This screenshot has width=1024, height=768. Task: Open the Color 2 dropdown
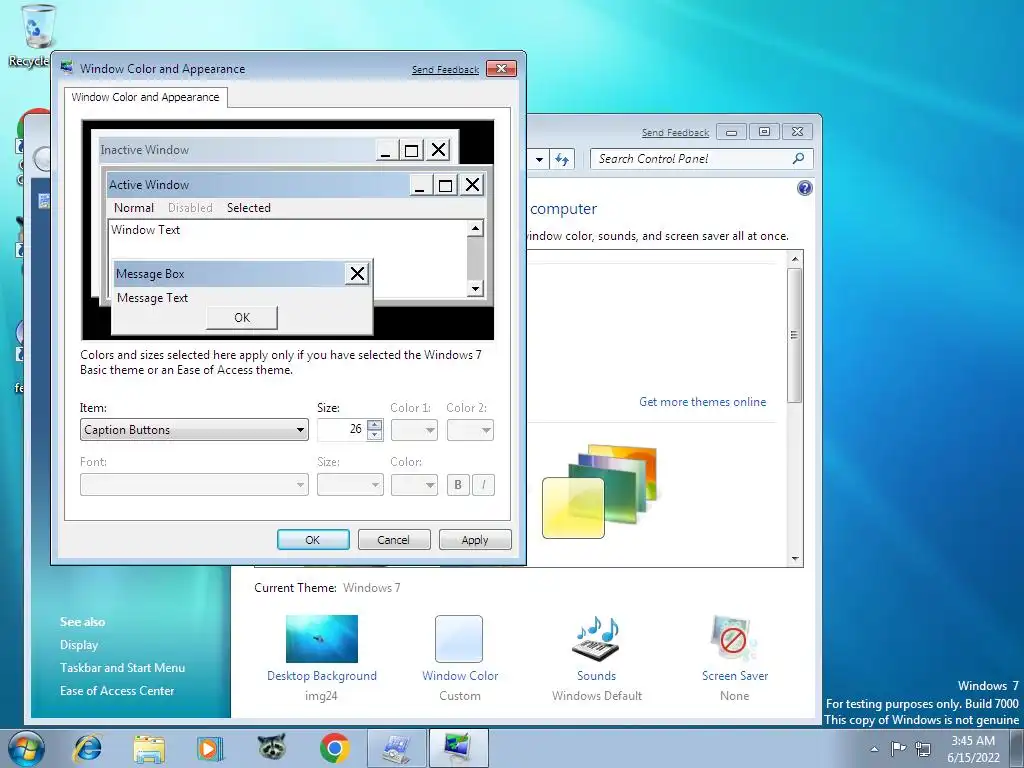click(x=470, y=430)
